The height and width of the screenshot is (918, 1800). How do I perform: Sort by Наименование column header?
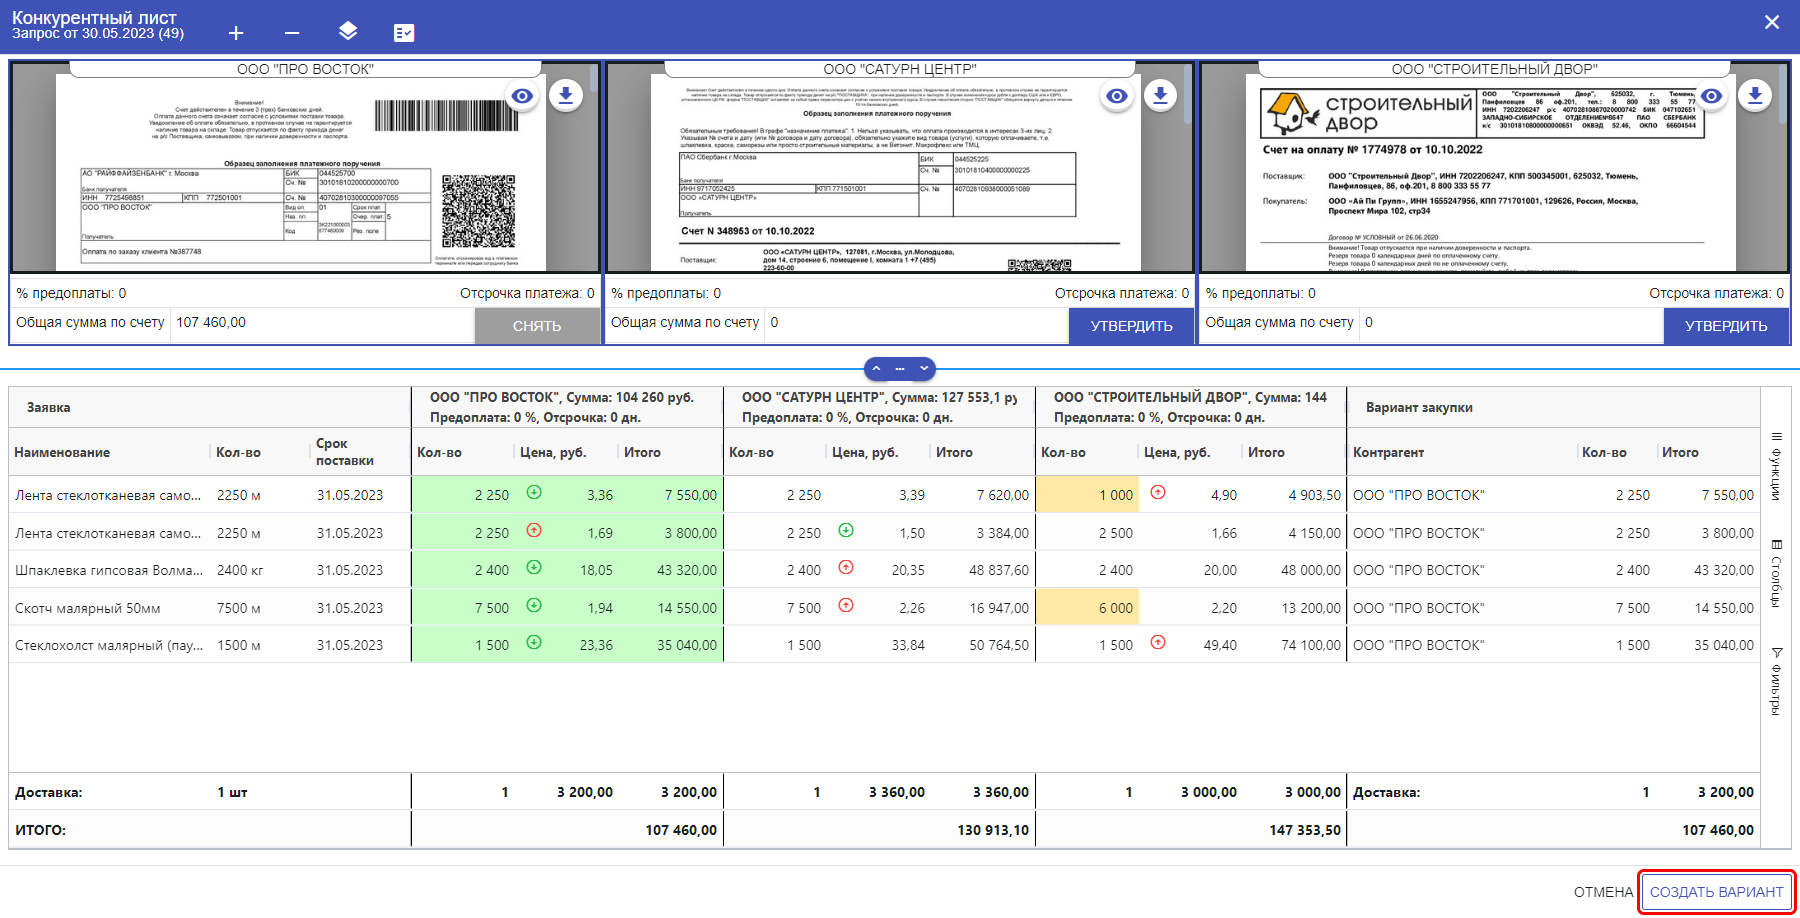(x=62, y=453)
